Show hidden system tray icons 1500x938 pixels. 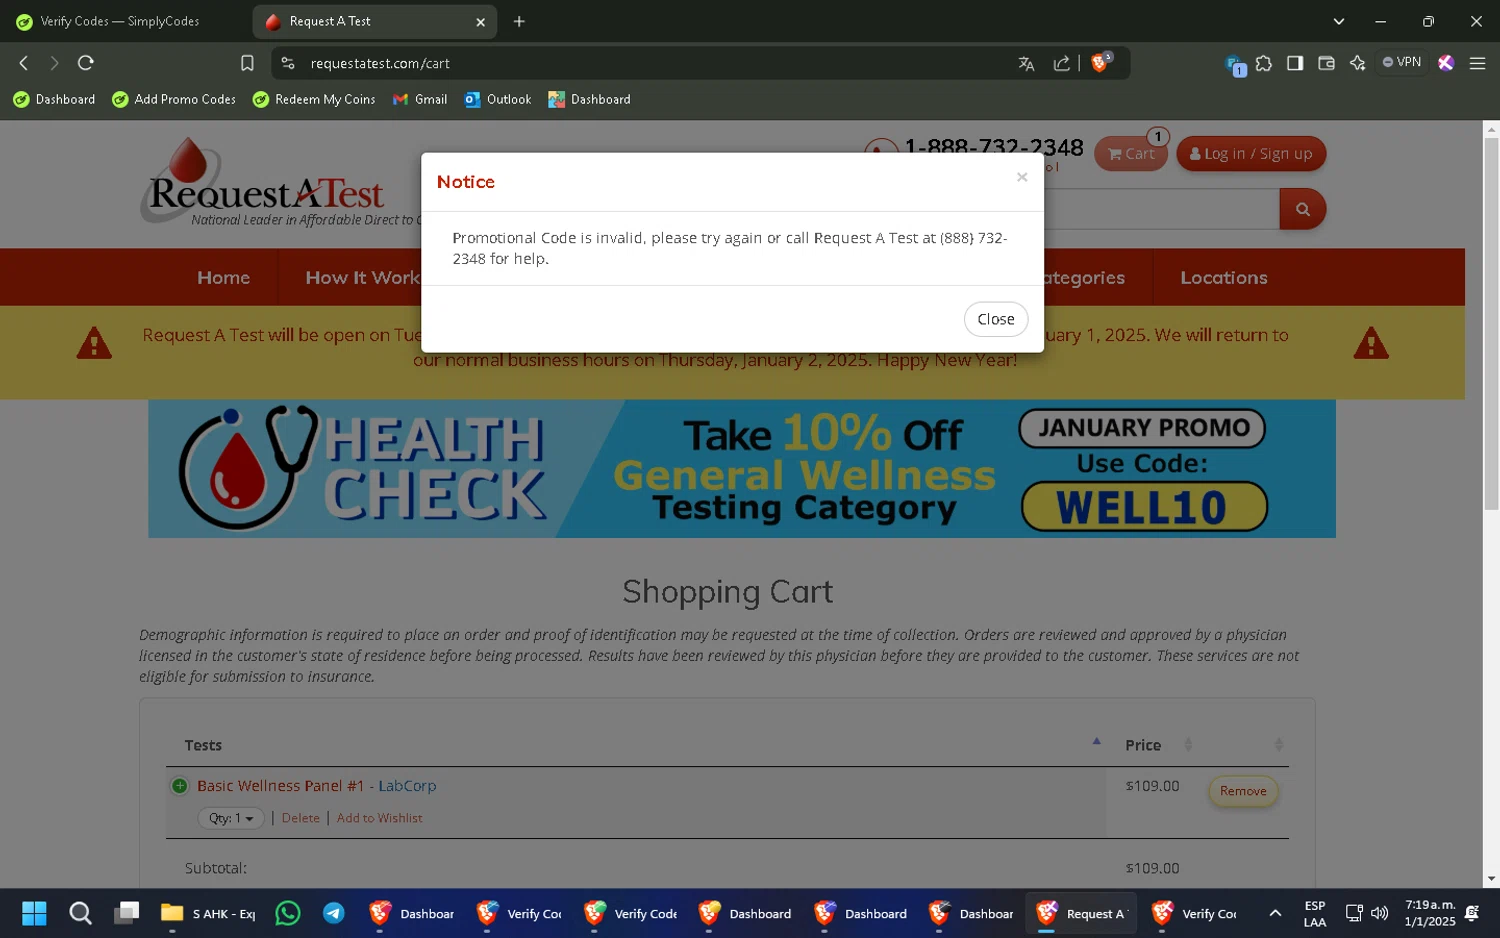[1275, 913]
